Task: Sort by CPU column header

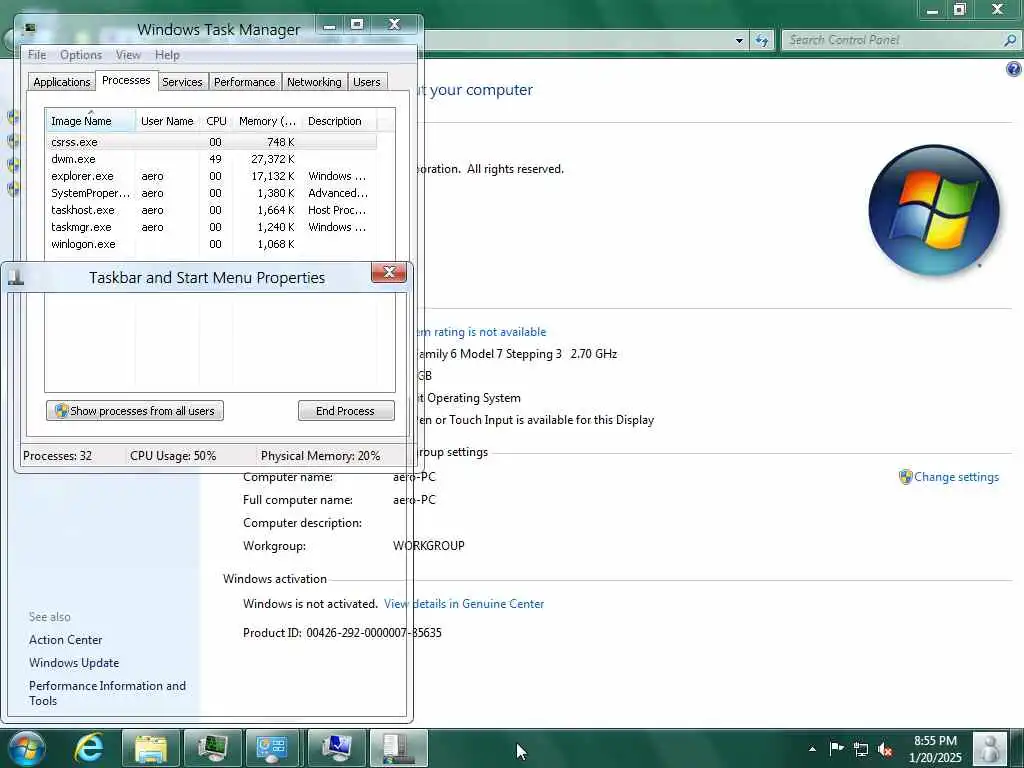Action: (216, 121)
